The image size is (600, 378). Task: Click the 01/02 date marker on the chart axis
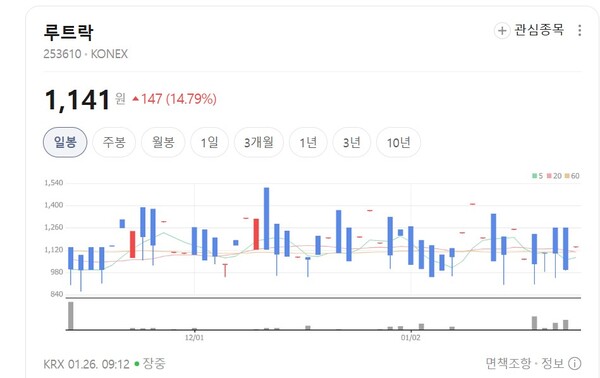411,337
